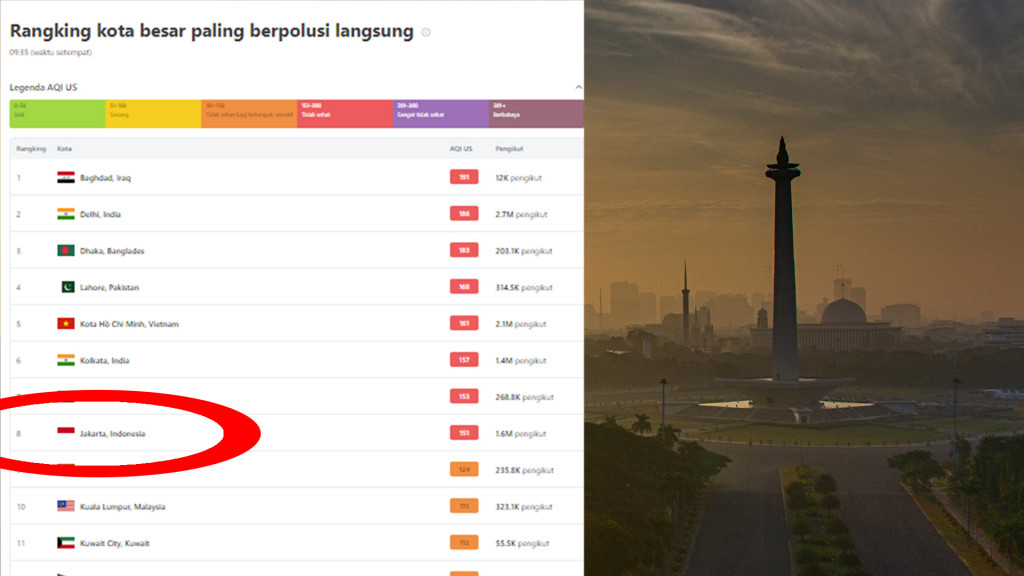Click the Pakistan flag icon
This screenshot has height=576, width=1024.
tap(67, 287)
